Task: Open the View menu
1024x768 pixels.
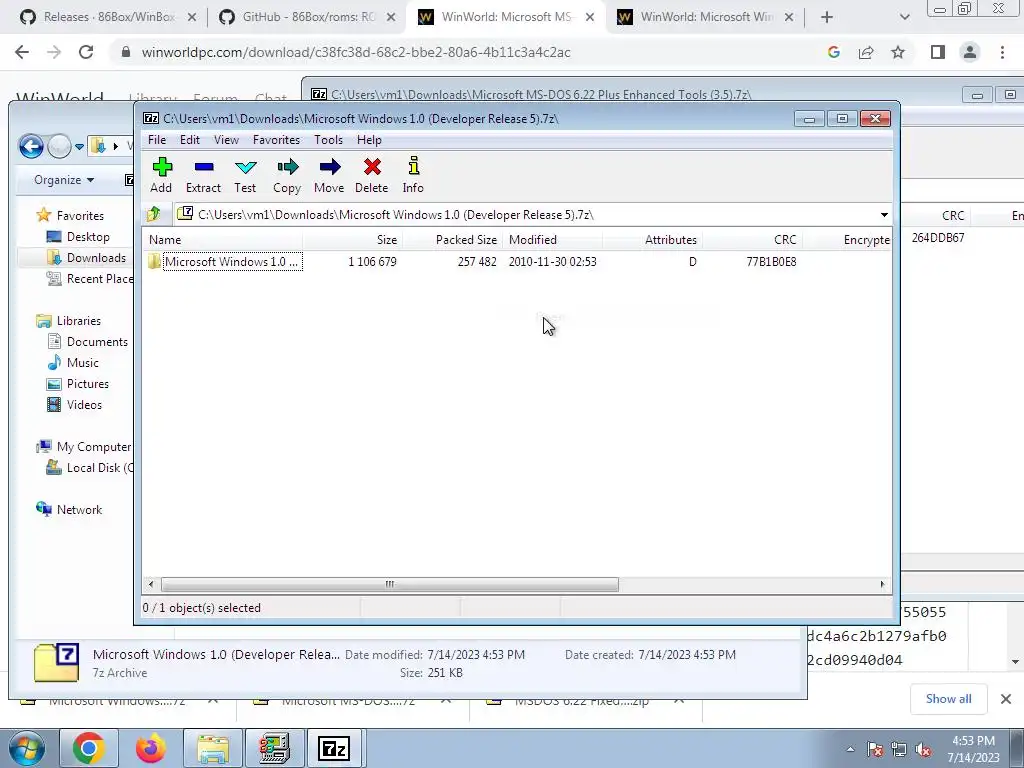Action: [227, 140]
